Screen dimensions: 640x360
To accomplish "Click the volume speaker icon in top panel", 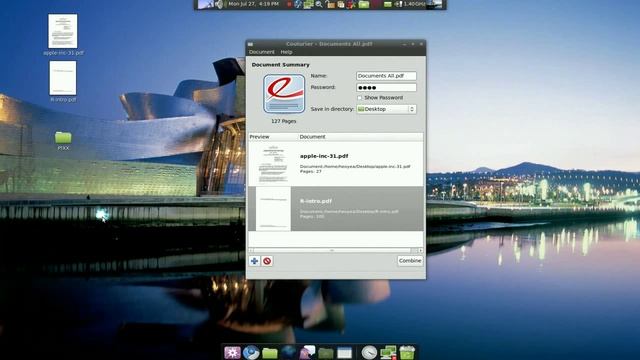I will tap(219, 4).
